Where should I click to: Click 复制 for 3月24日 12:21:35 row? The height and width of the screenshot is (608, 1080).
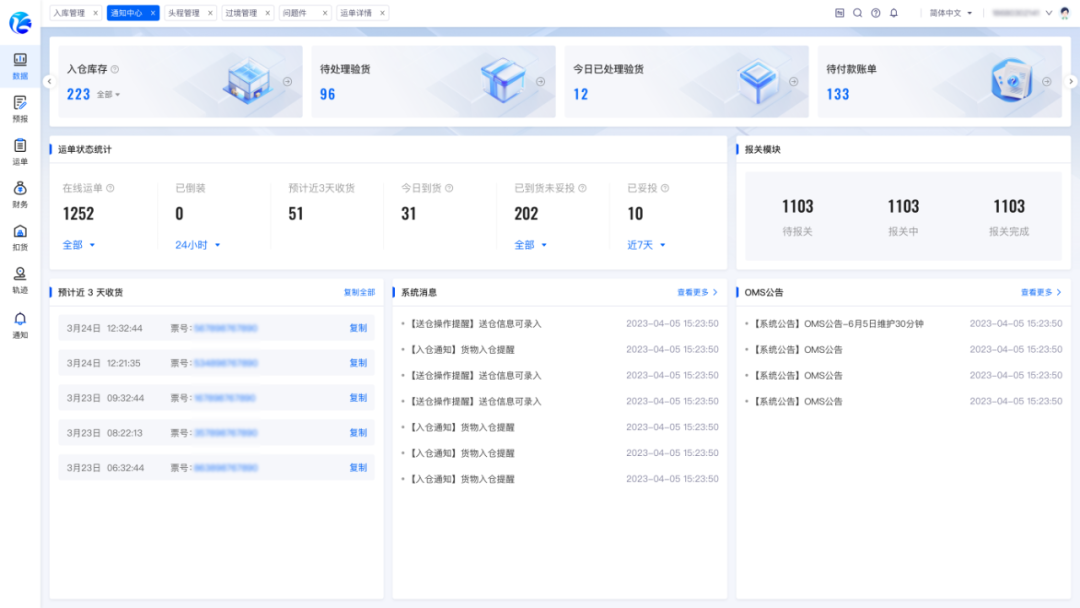click(x=358, y=363)
